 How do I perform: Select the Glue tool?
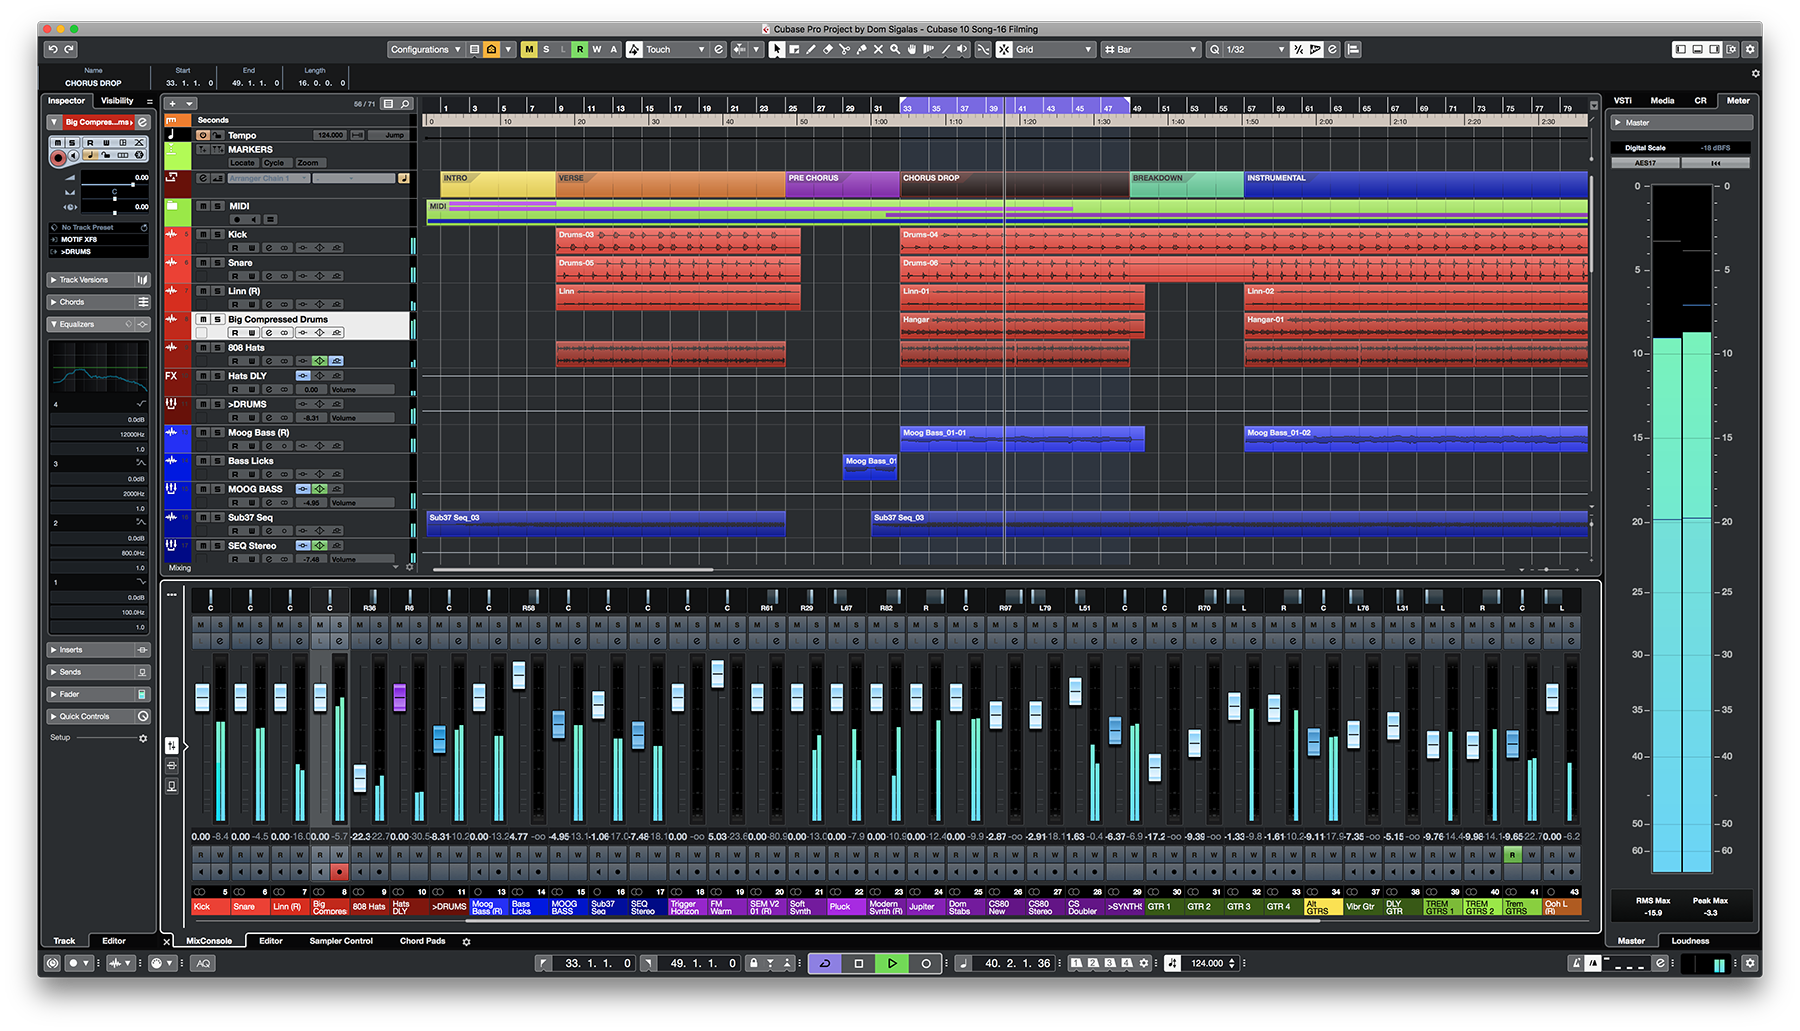(x=861, y=49)
